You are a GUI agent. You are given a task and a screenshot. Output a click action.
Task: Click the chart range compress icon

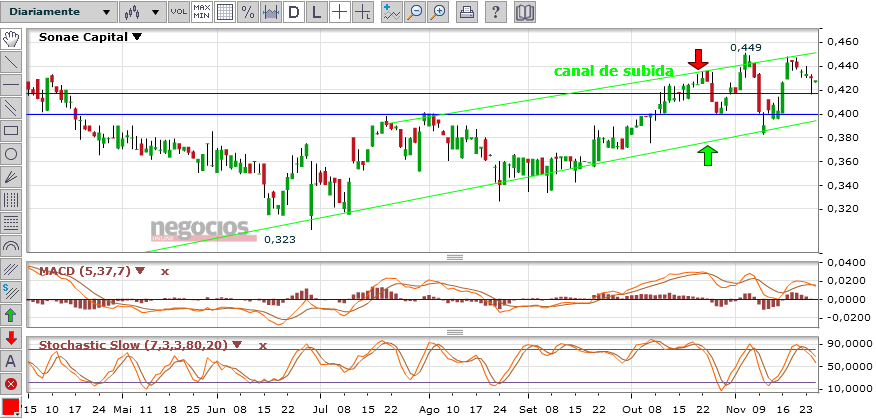coord(271,12)
